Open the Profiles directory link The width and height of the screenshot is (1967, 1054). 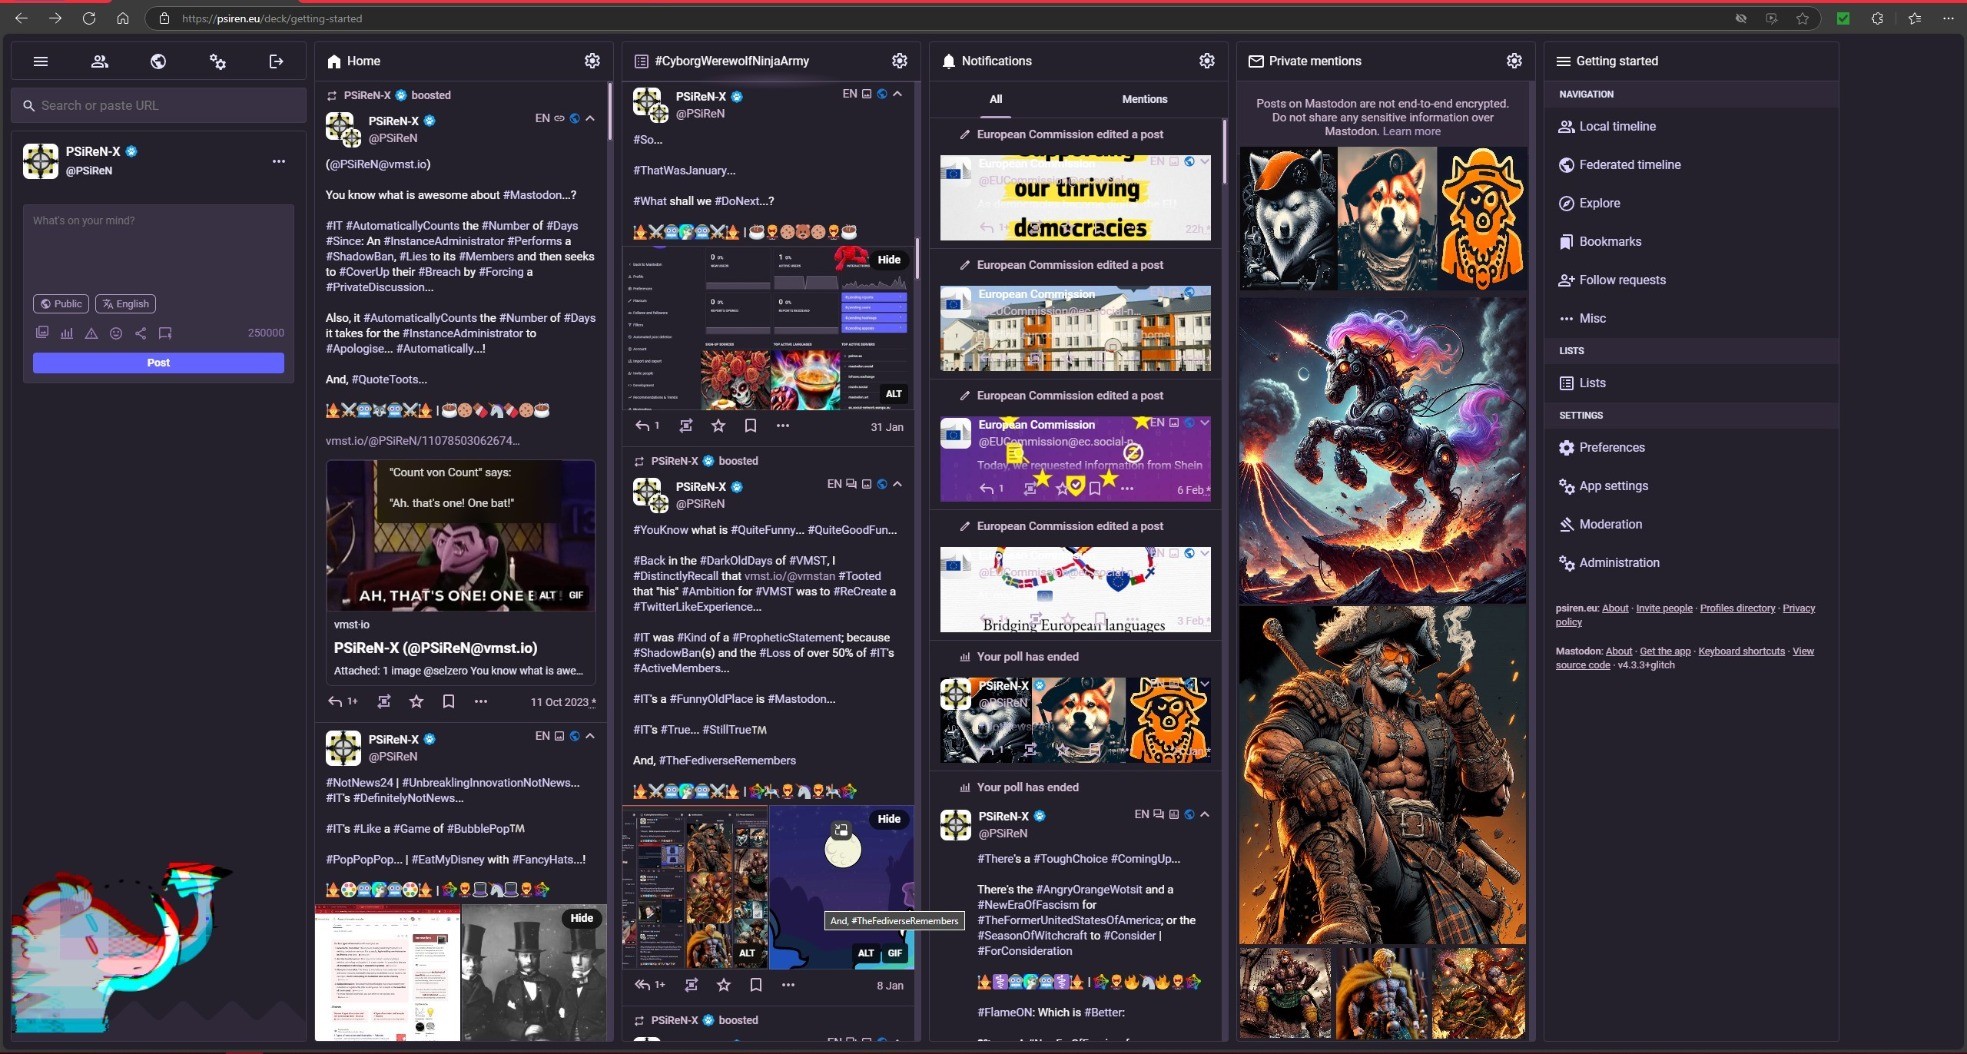1737,608
